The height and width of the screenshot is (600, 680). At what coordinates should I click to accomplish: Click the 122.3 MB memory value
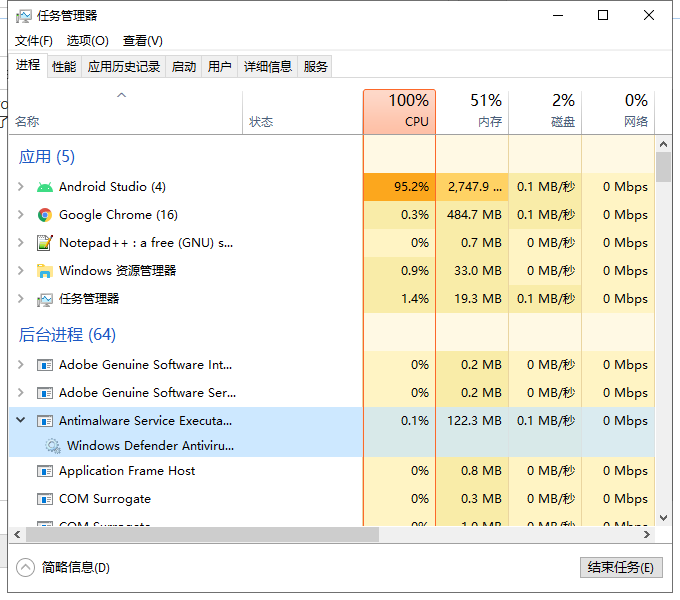[x=474, y=421]
